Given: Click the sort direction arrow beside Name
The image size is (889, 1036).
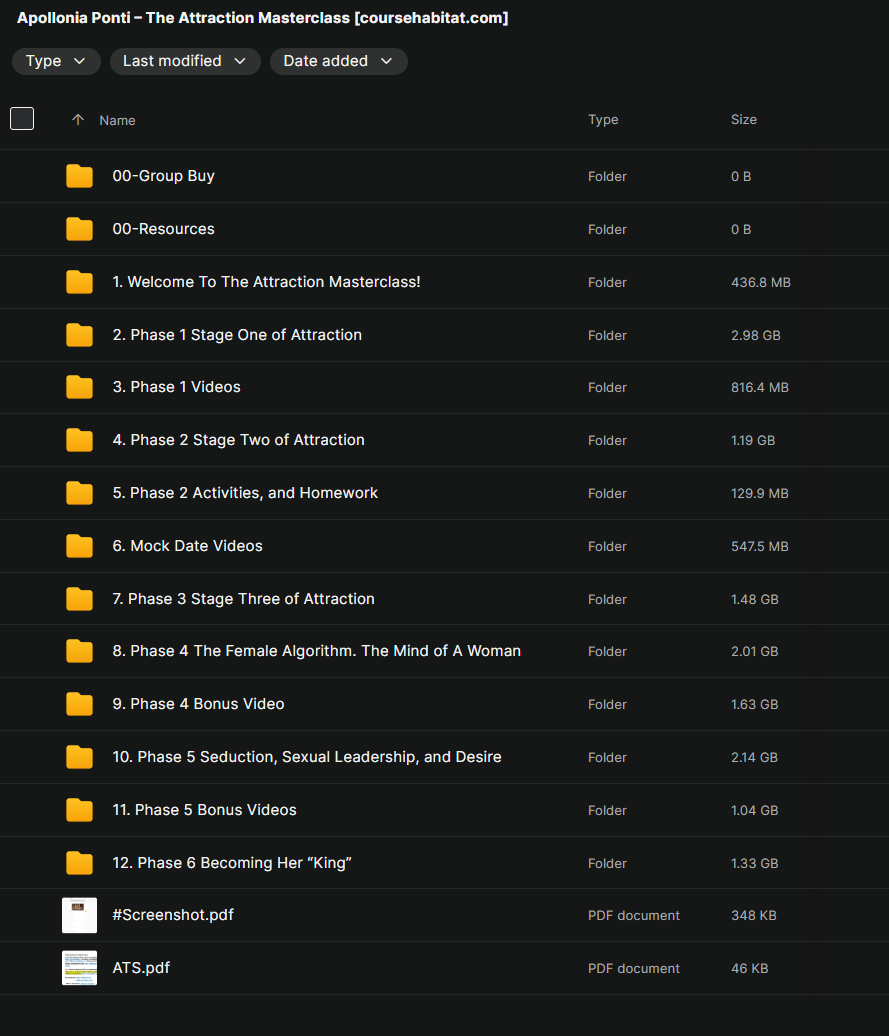Looking at the screenshot, I should pos(78,120).
